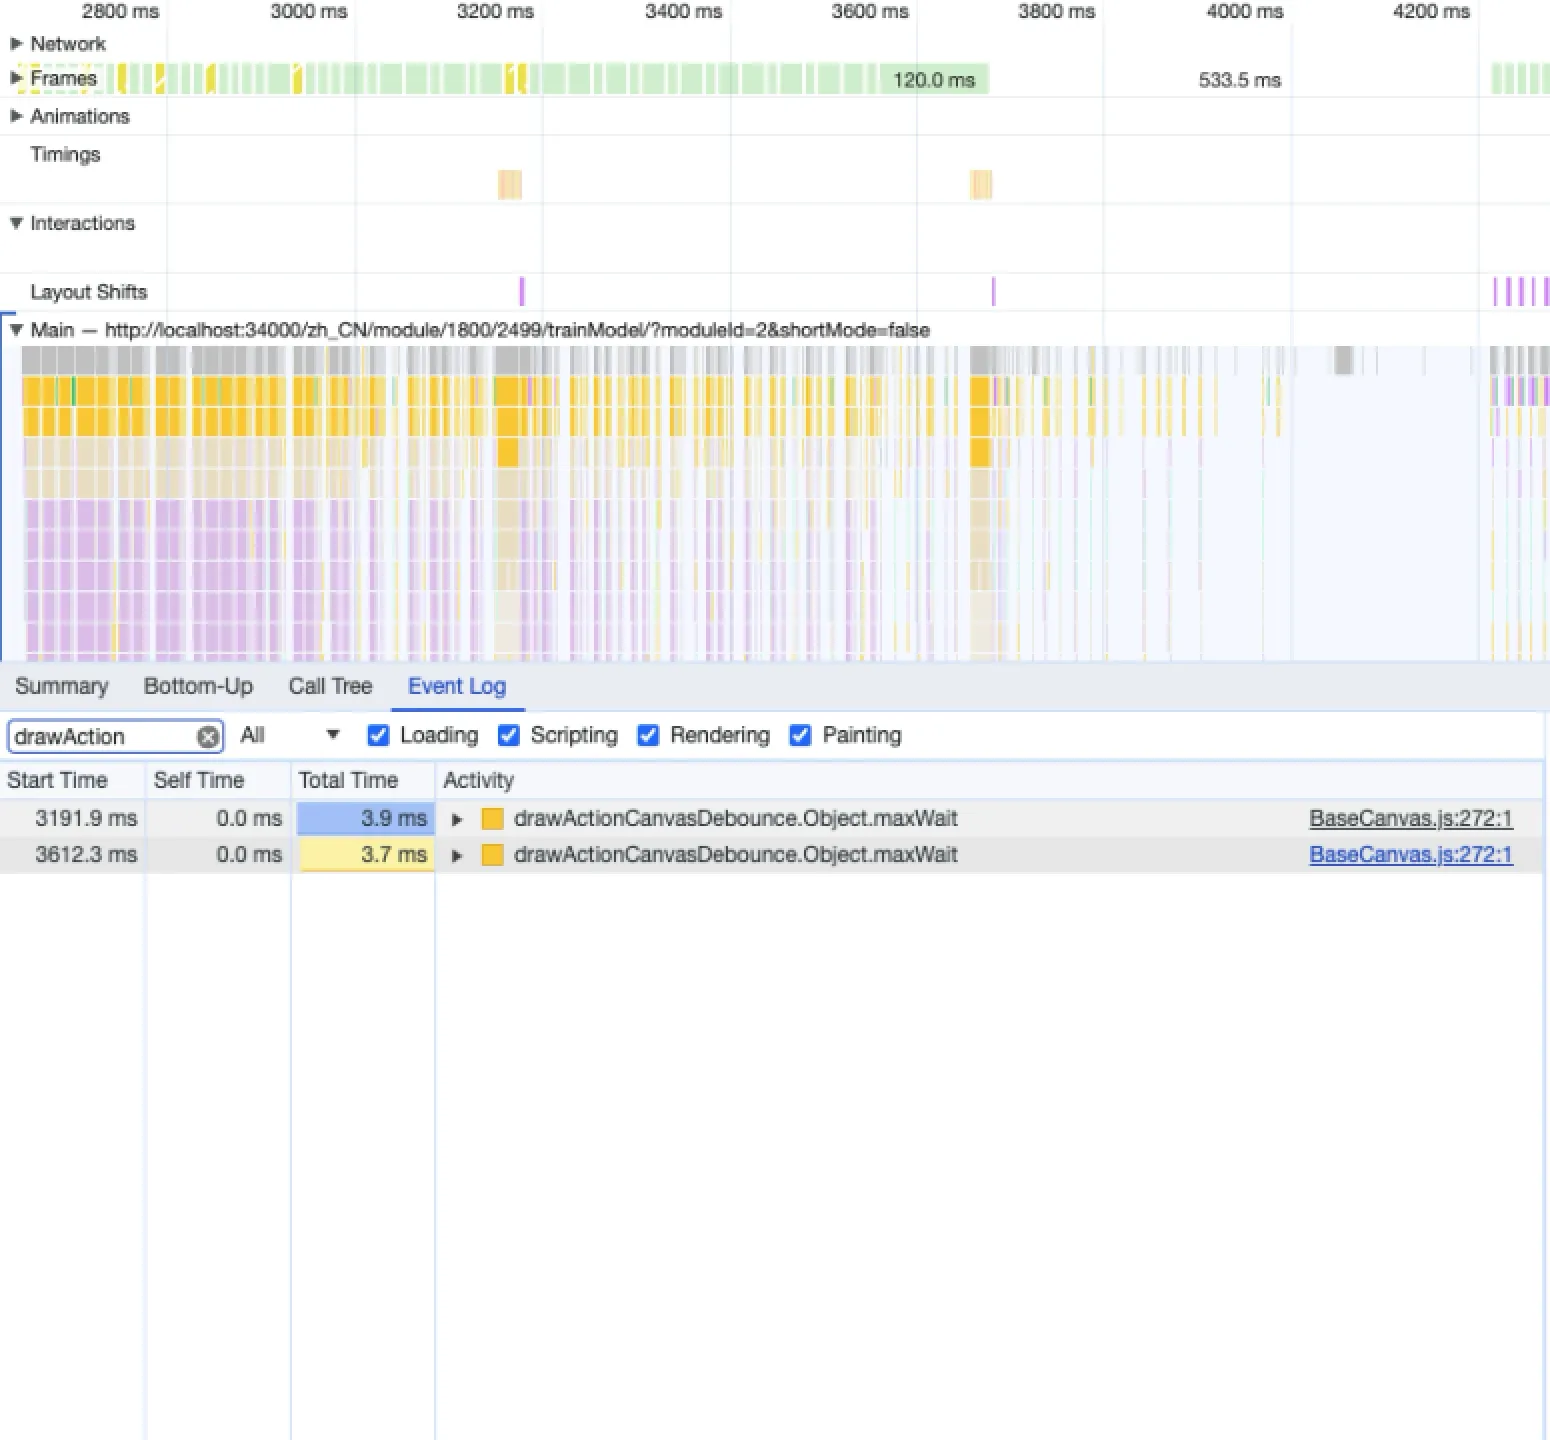Turn off the Painting checkbox
Image resolution: width=1550 pixels, height=1440 pixels.
coord(800,736)
